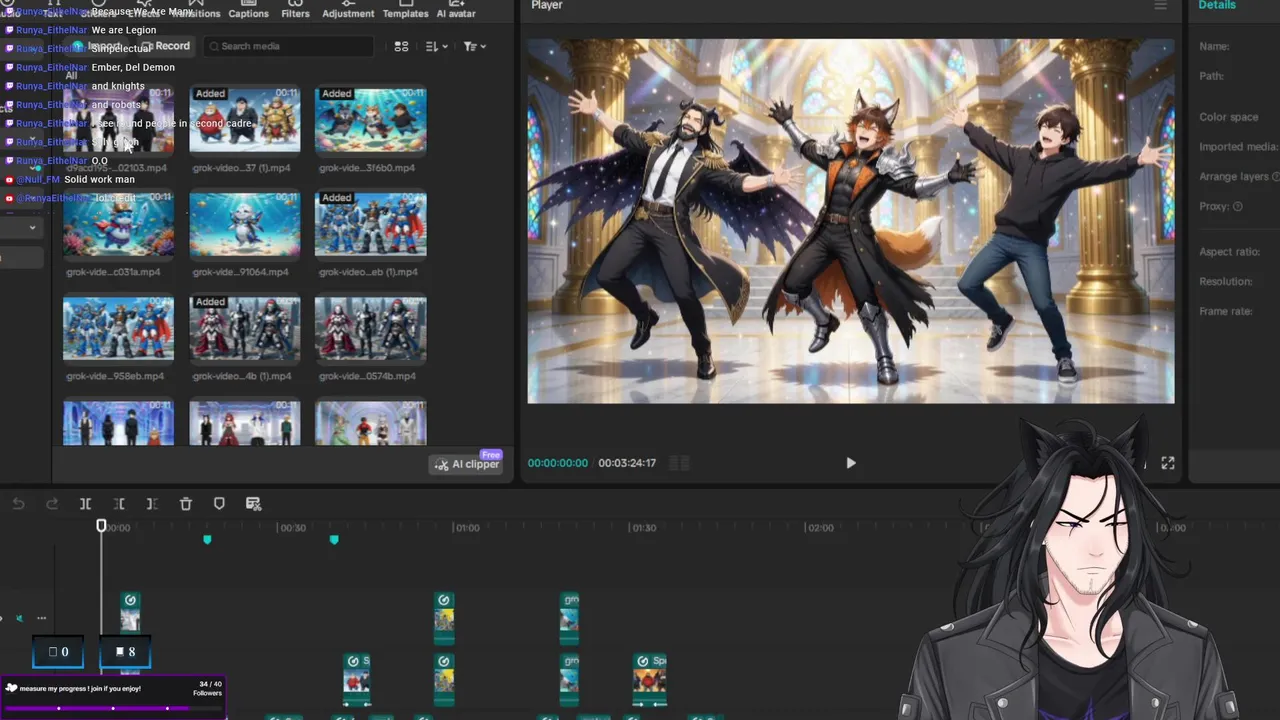Click the Proxy info icon
1280x720 pixels.
pyautogui.click(x=1238, y=206)
